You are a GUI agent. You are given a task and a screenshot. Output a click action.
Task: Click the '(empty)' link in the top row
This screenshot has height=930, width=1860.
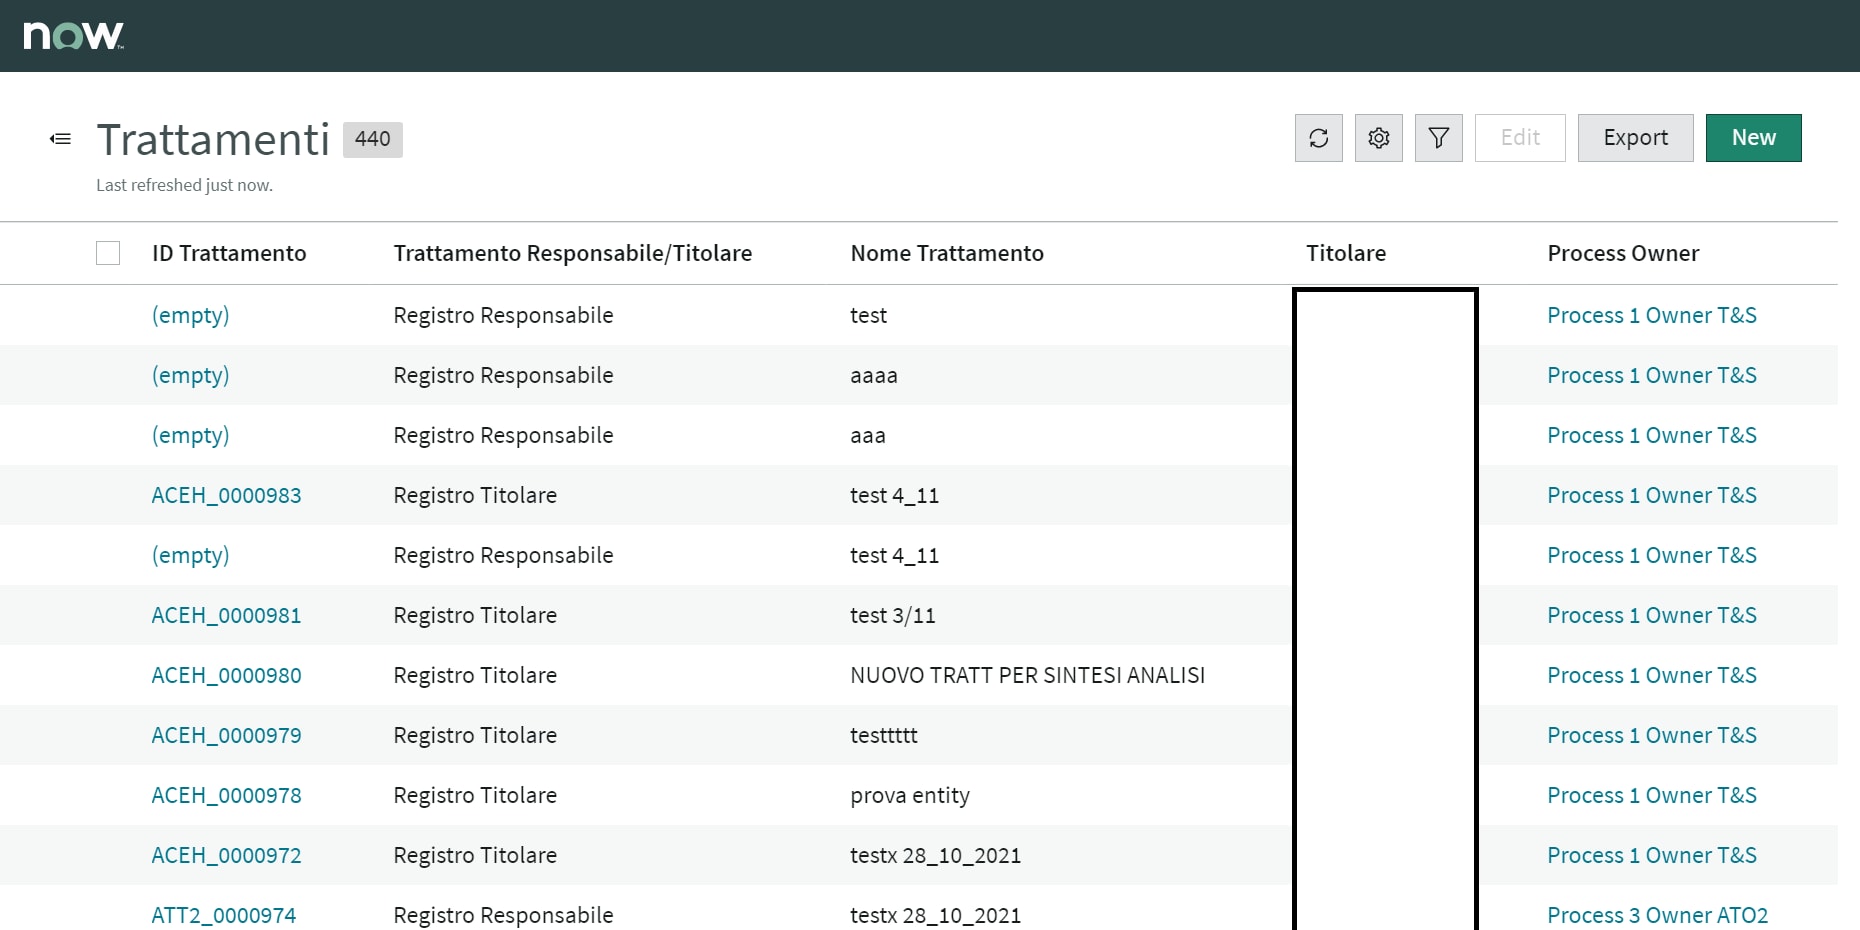190,315
